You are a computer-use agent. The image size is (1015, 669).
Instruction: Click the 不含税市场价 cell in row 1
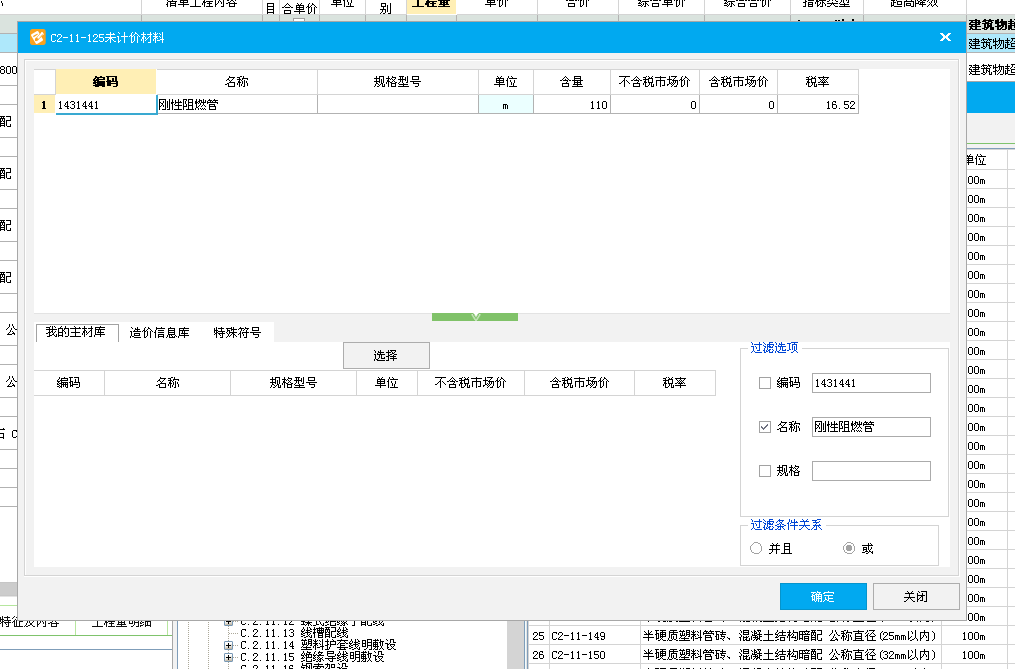(654, 105)
